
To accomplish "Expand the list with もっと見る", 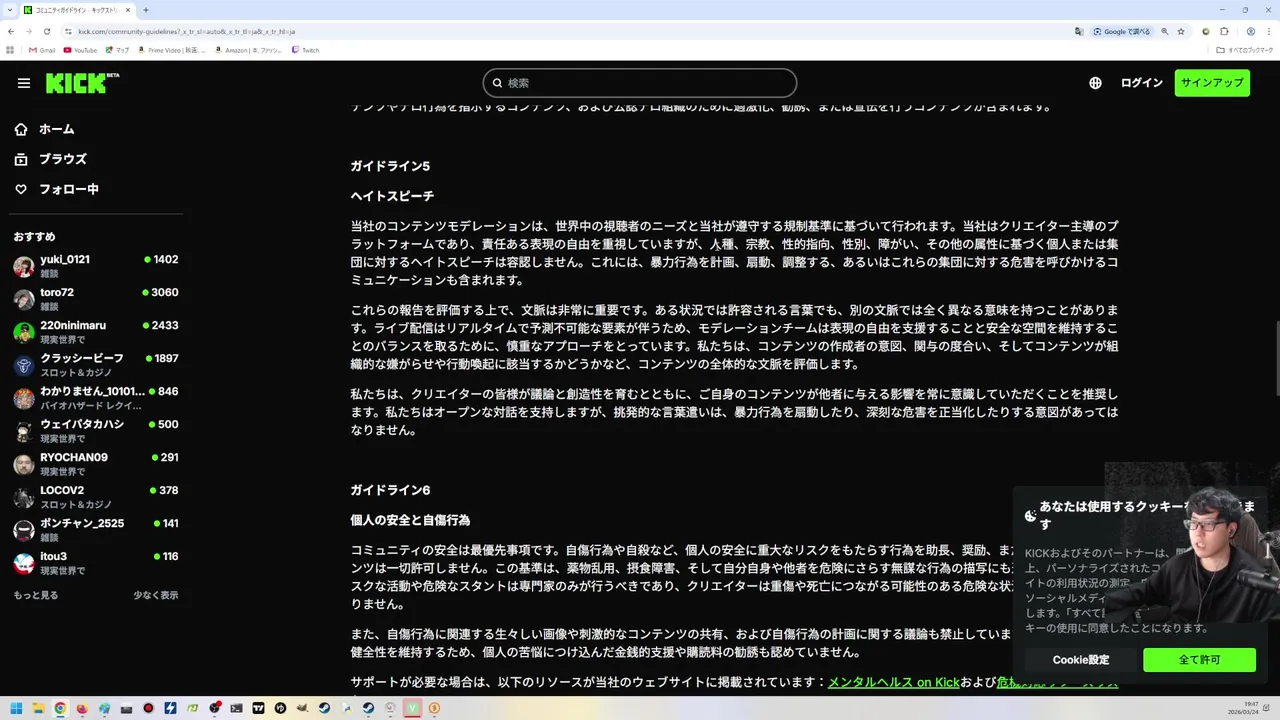I will coord(36,595).
